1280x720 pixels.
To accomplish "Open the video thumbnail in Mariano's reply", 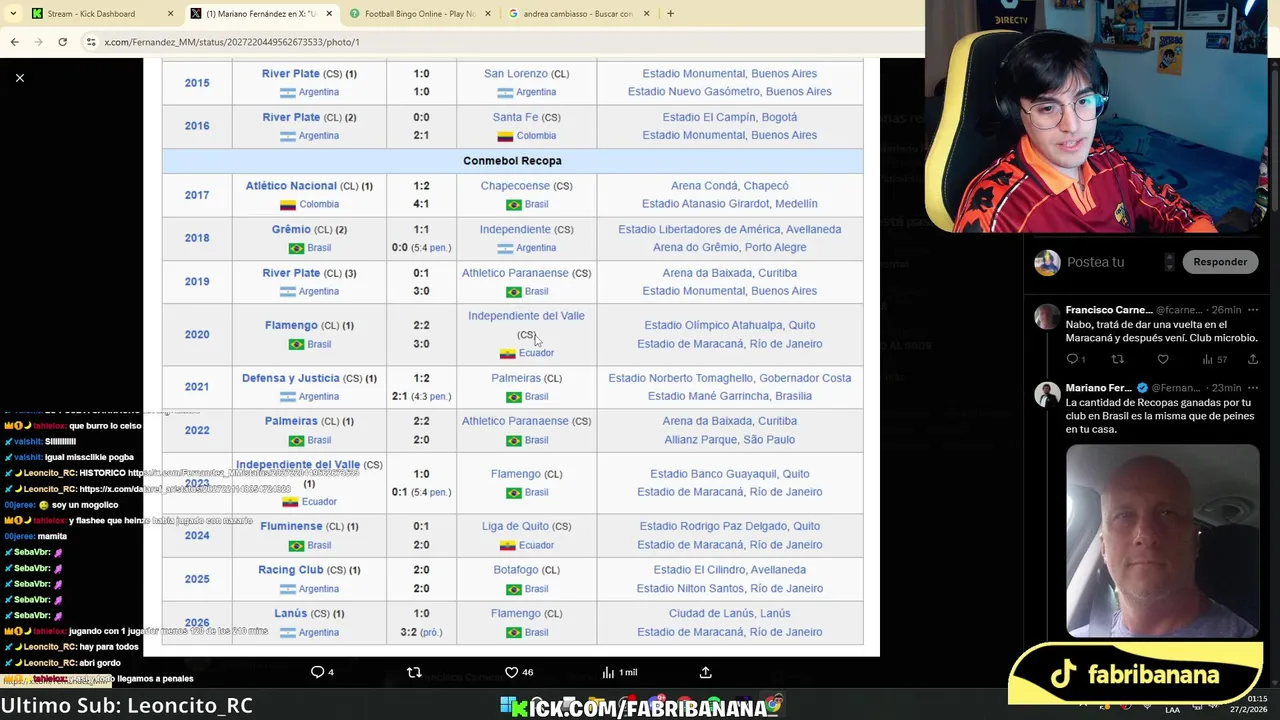I will [1162, 541].
